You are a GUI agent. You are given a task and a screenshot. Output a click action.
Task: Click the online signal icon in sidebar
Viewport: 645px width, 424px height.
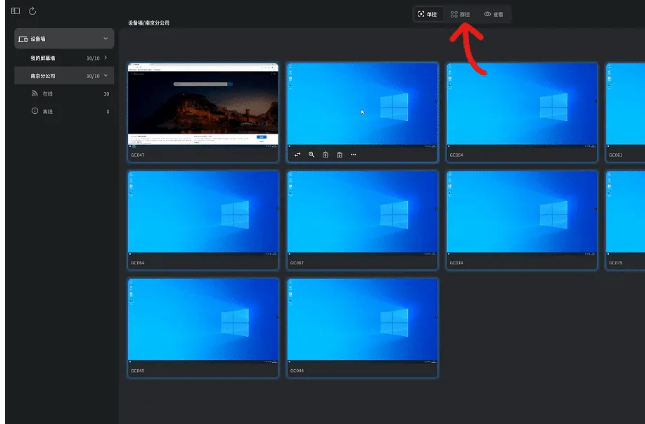[x=35, y=93]
